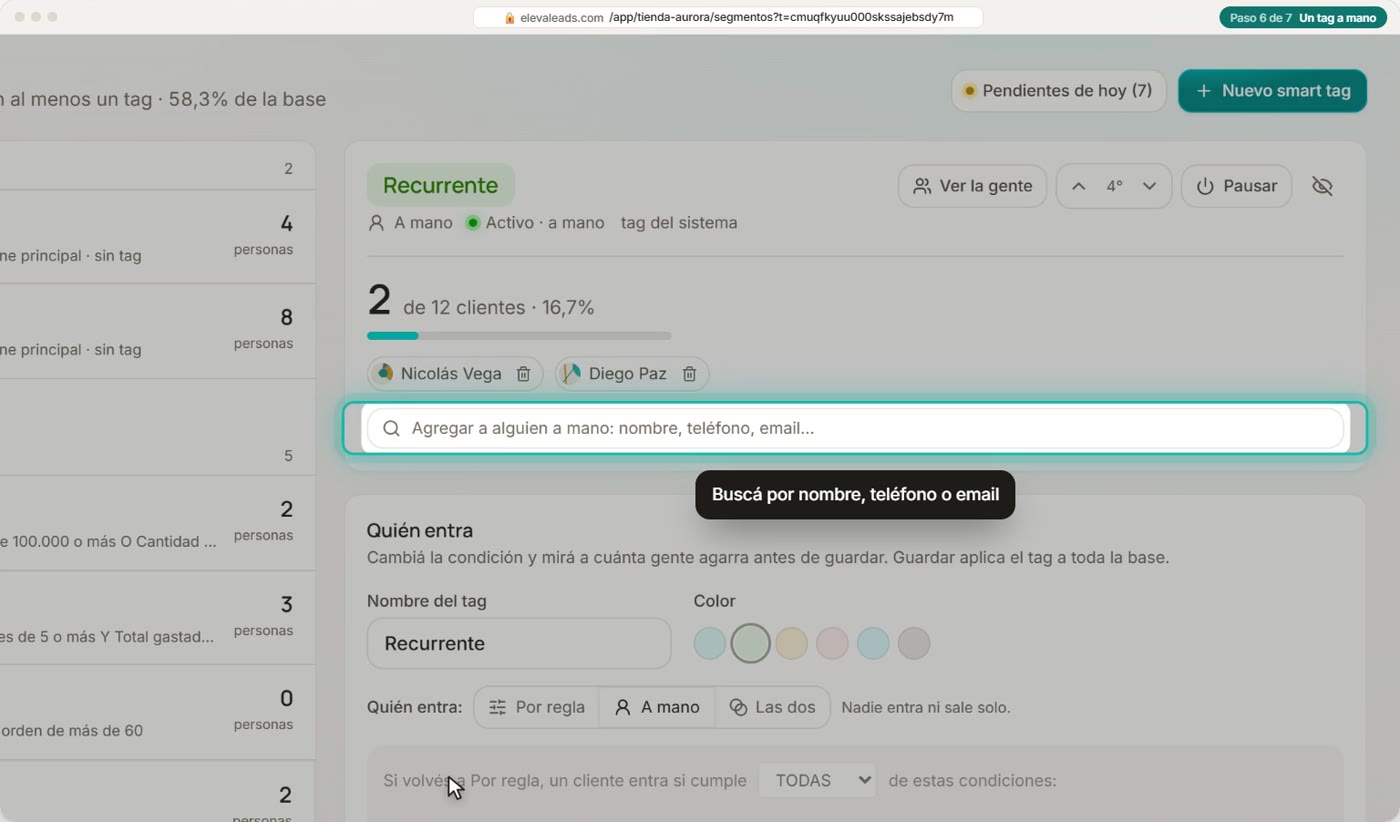This screenshot has width=1400, height=822.
Task: Pause the tag with the Pausar button
Action: click(1236, 186)
